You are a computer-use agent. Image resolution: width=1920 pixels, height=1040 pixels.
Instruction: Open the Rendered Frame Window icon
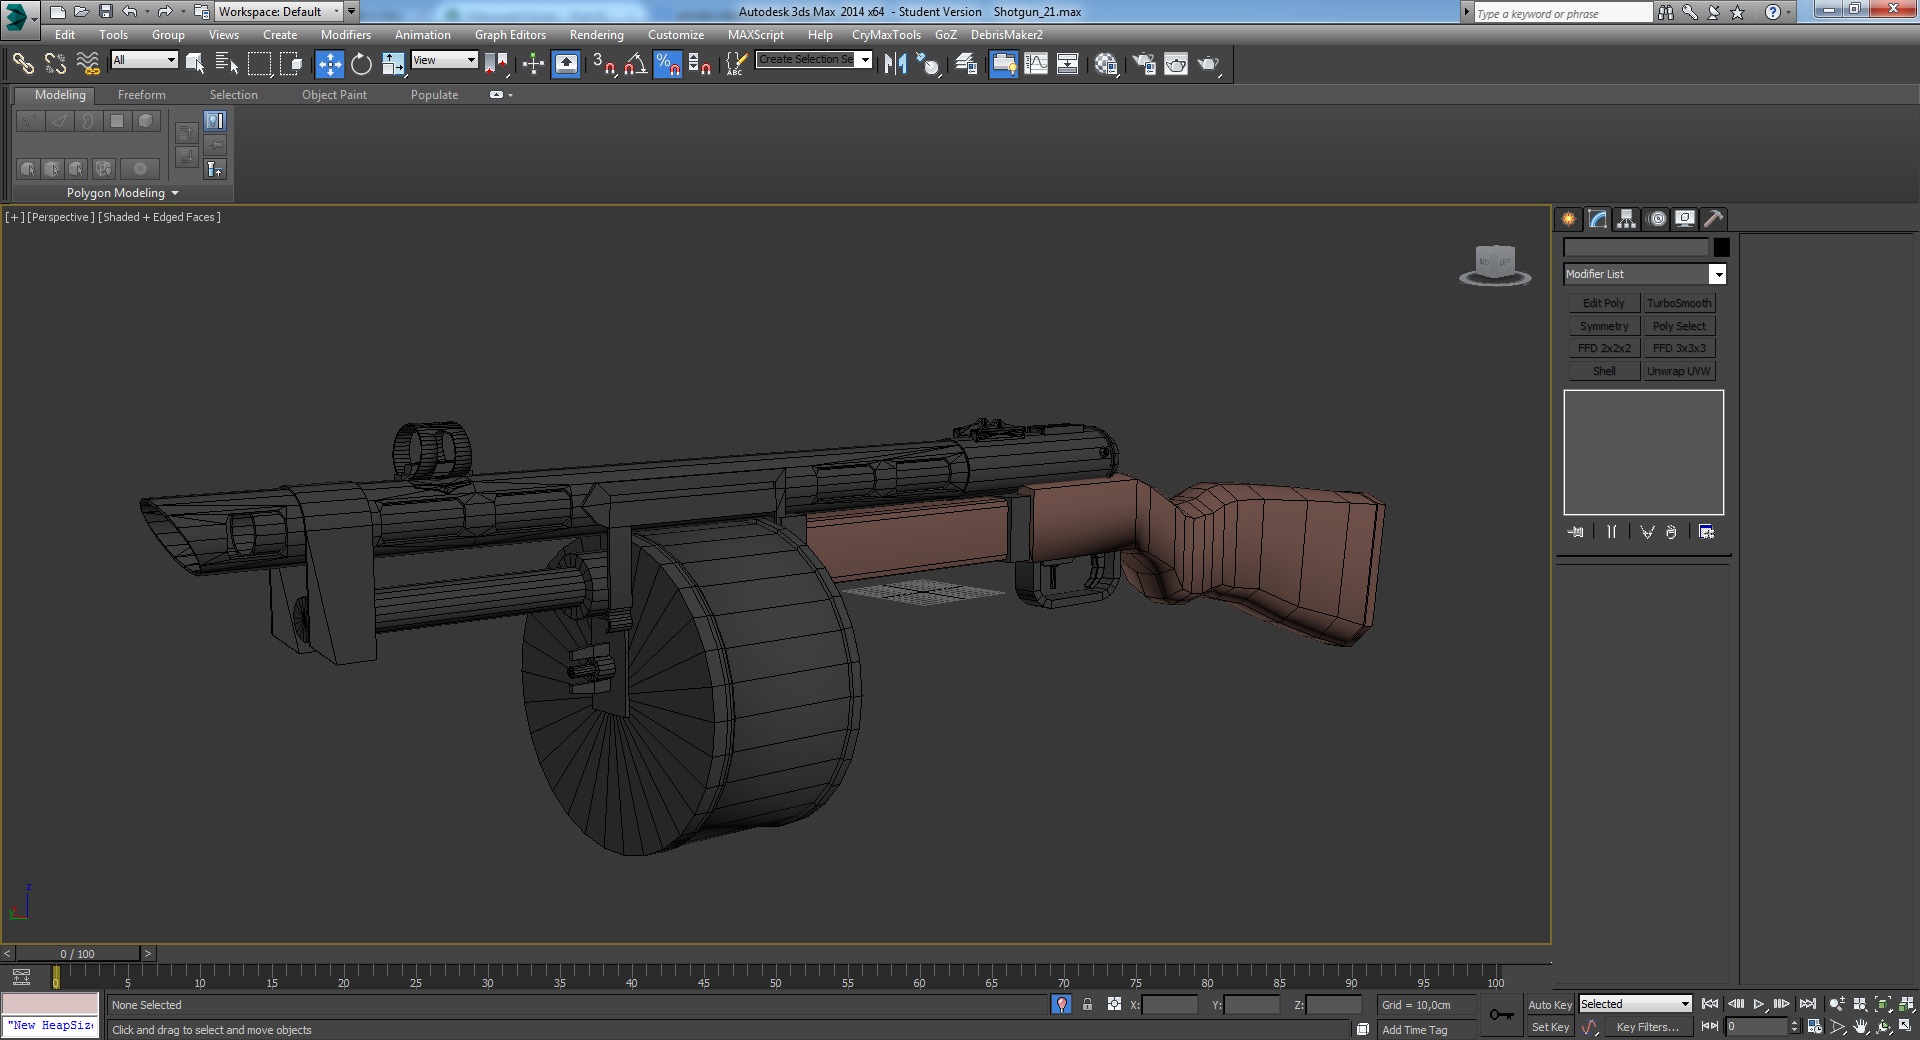1176,64
